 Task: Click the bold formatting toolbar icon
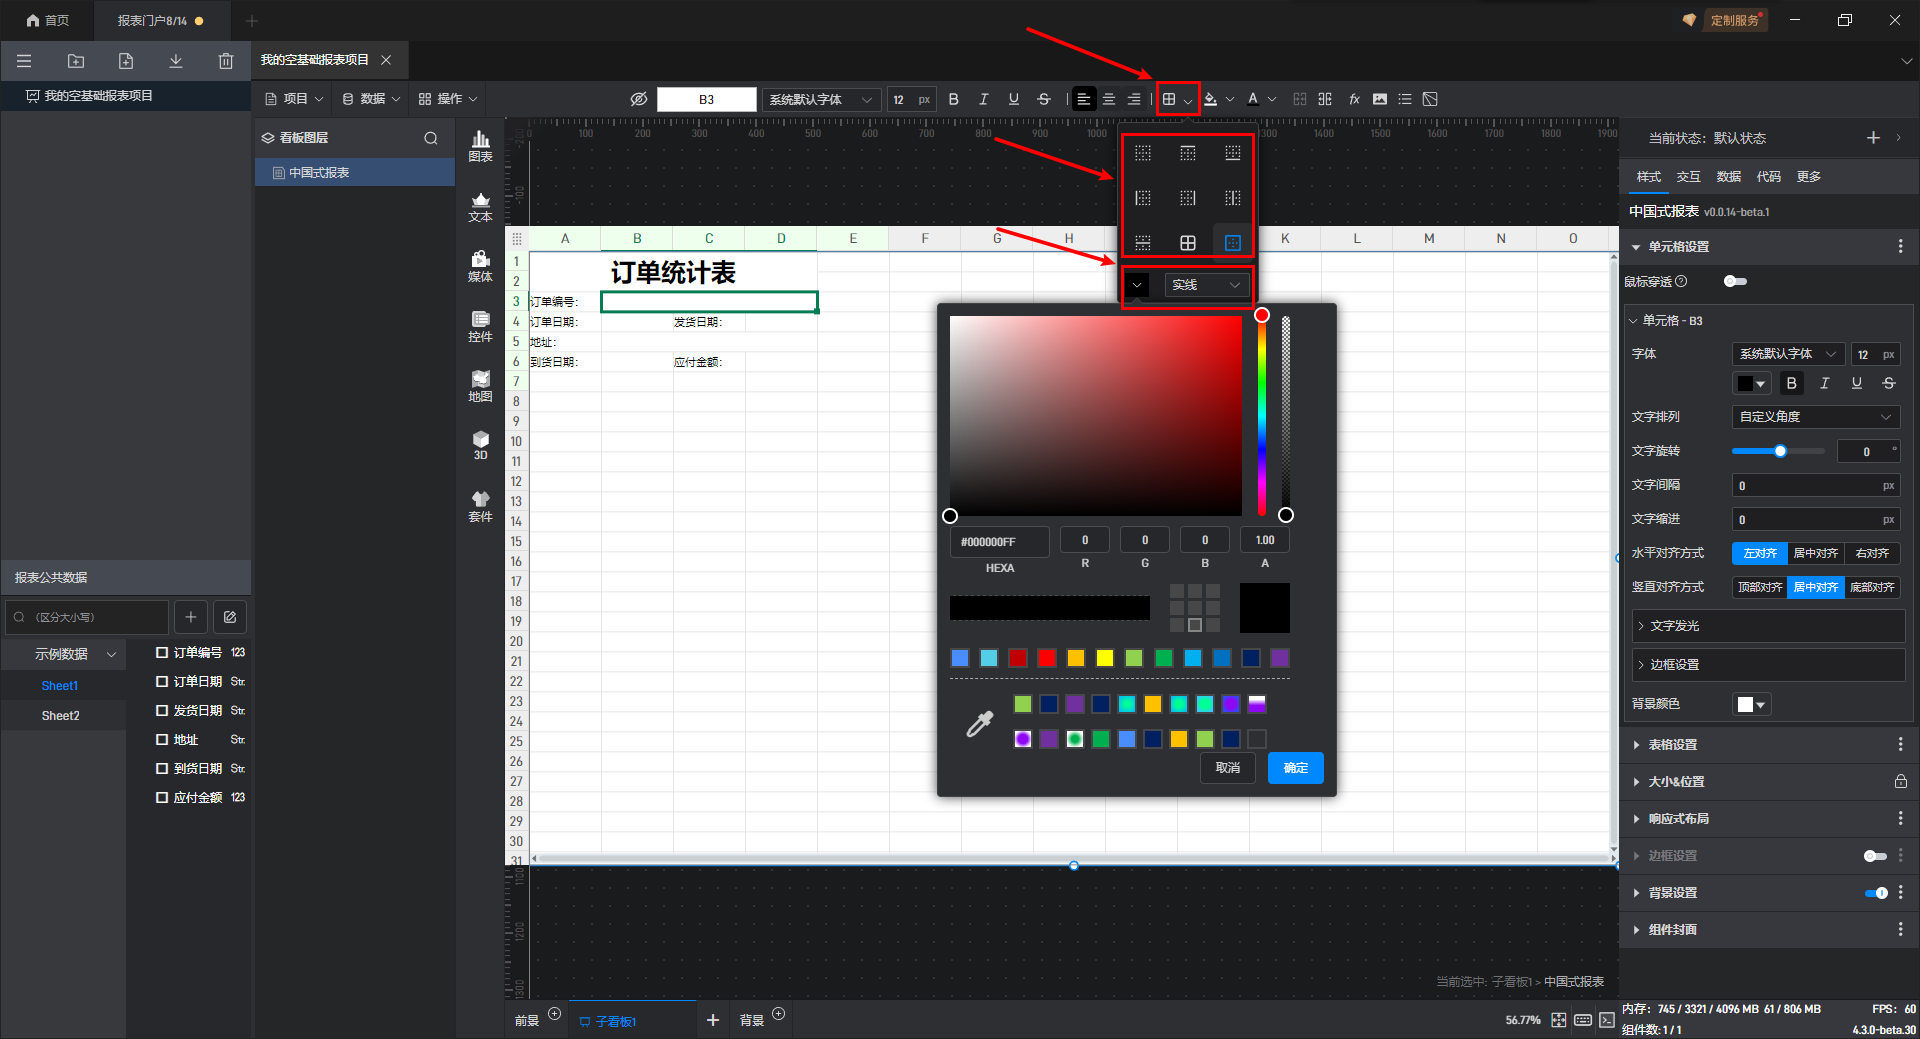coord(953,99)
